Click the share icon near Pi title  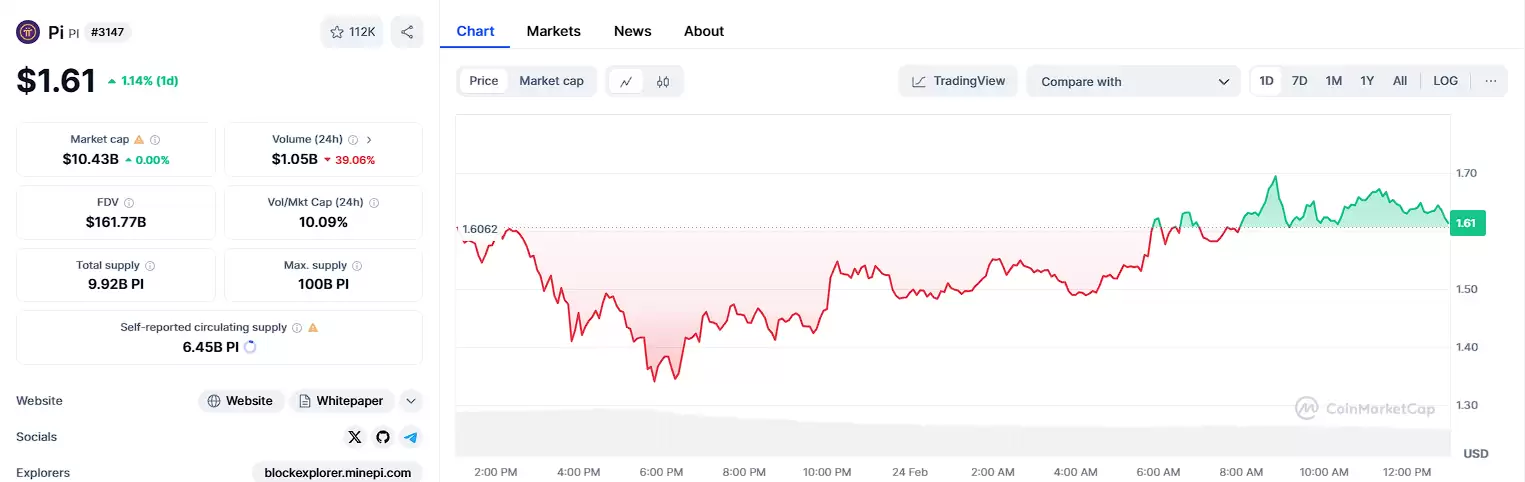click(407, 32)
